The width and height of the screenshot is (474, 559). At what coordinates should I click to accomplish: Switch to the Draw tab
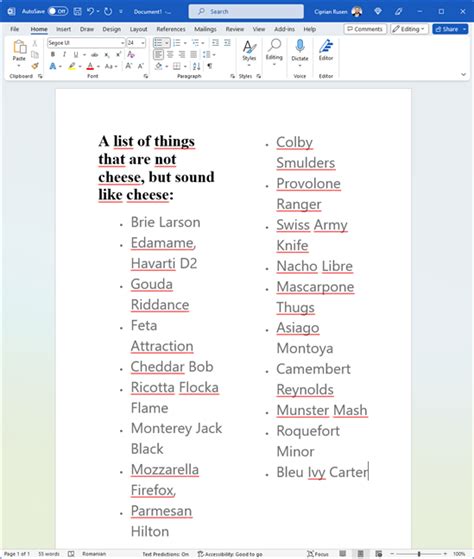(x=87, y=29)
